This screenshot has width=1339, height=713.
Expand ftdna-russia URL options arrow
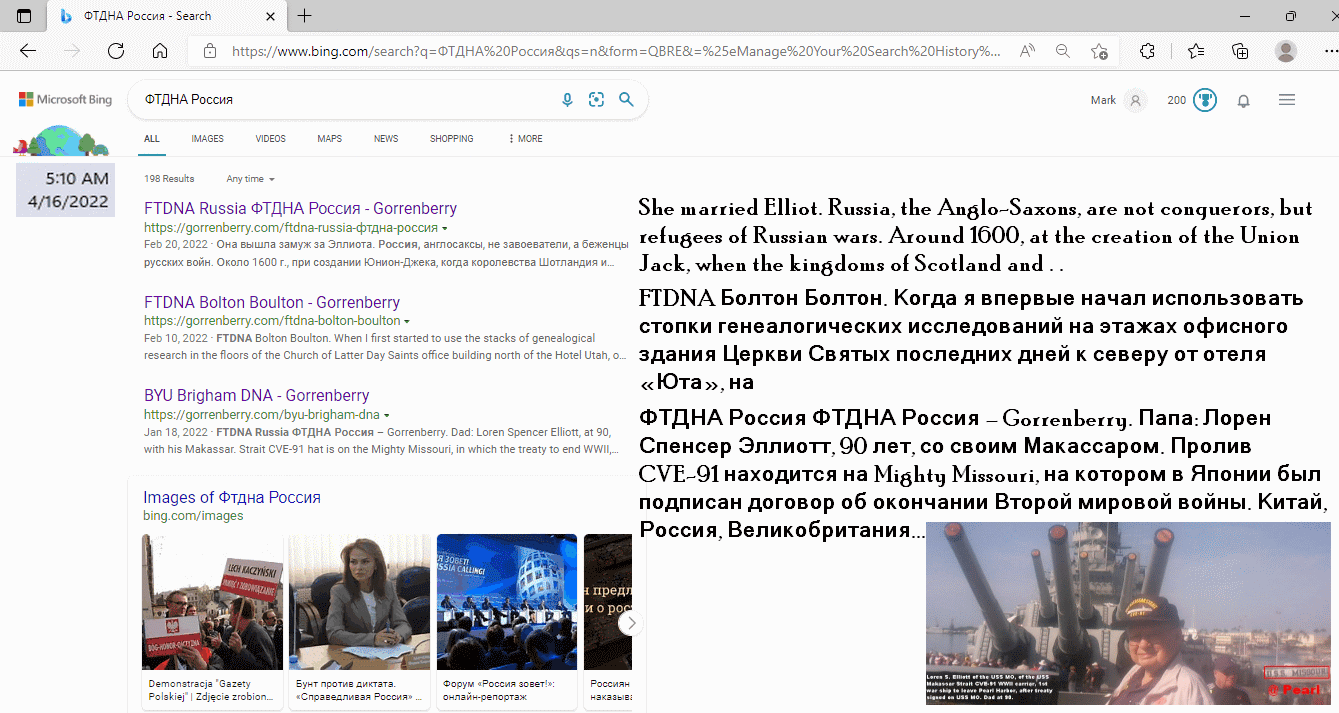(447, 228)
